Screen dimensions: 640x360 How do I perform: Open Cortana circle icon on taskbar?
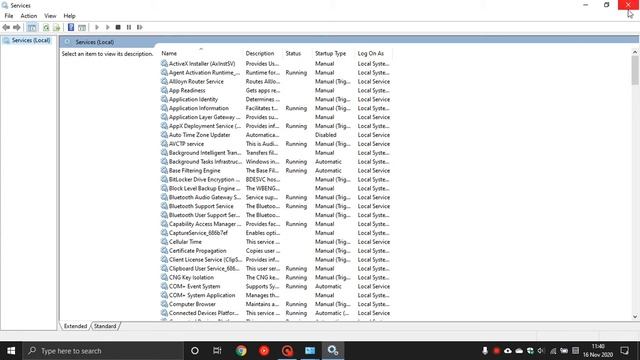pyautogui.click(x=195, y=351)
